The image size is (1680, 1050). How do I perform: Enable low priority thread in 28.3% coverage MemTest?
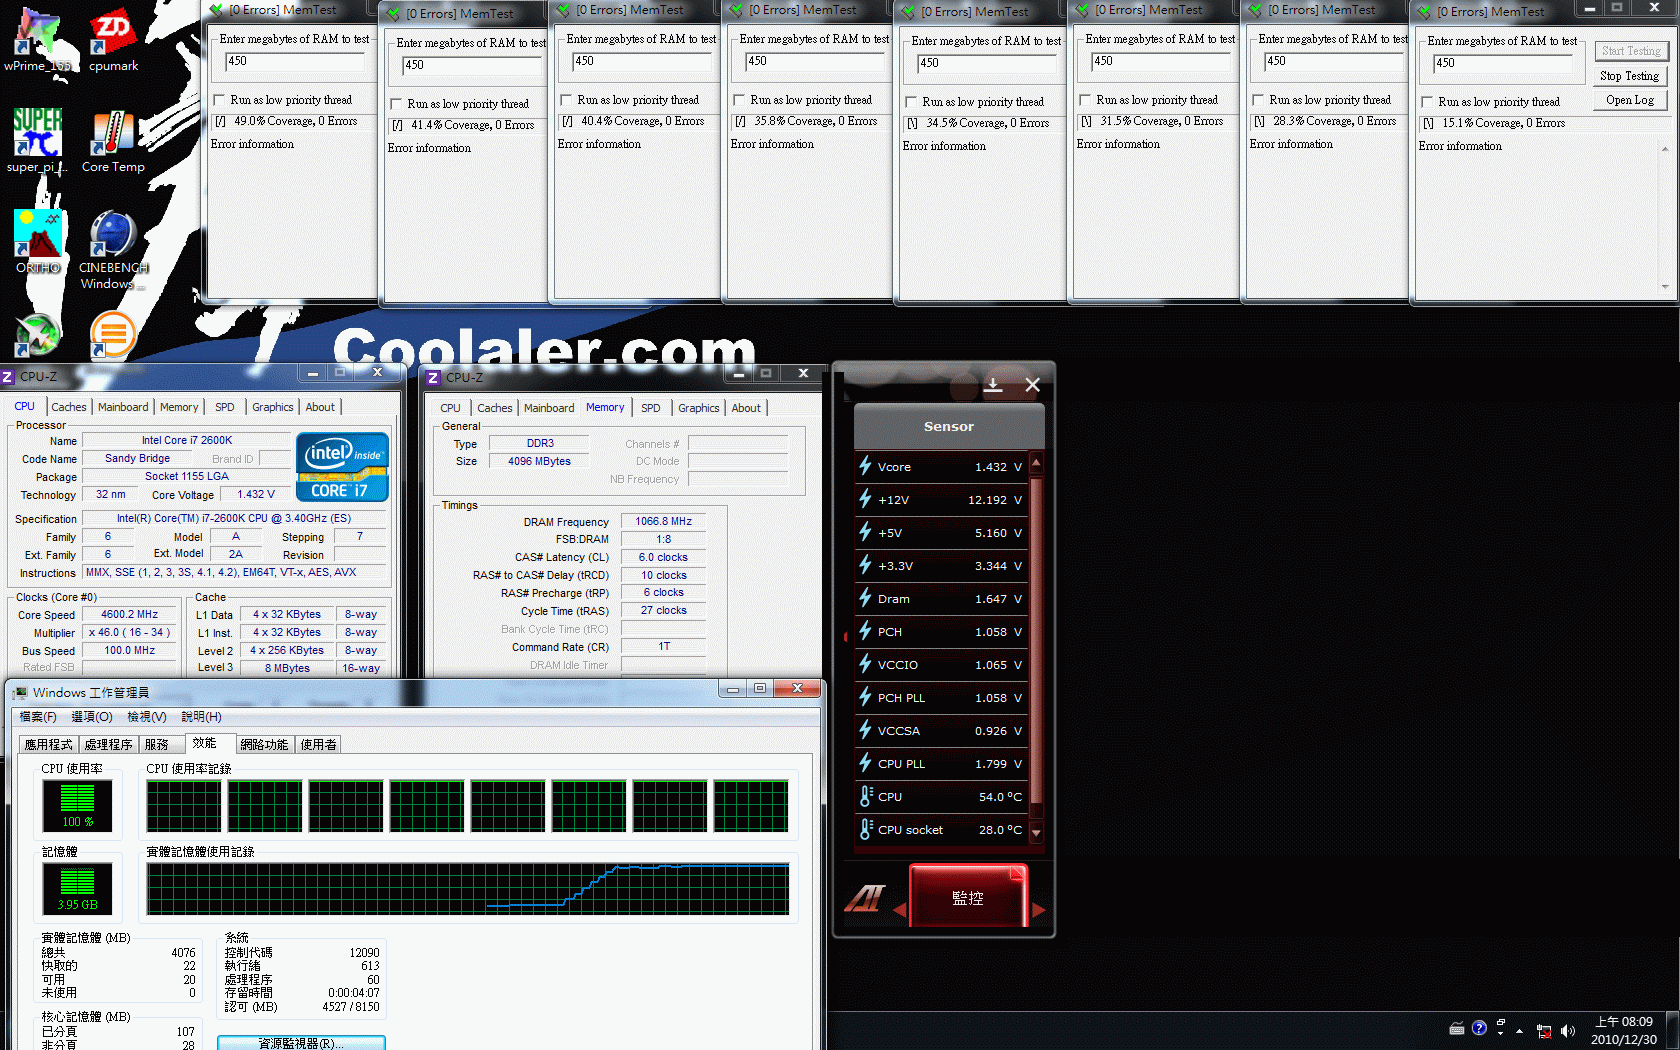(x=1259, y=100)
